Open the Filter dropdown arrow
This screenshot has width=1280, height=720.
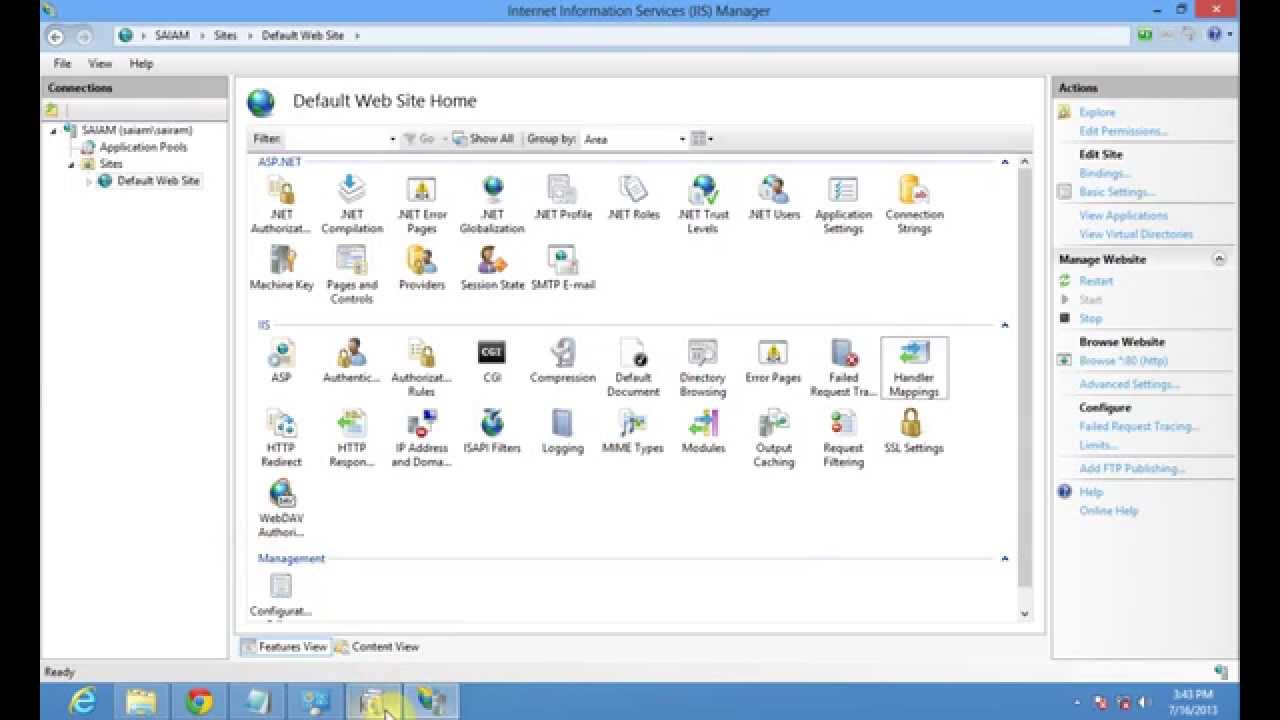point(392,139)
